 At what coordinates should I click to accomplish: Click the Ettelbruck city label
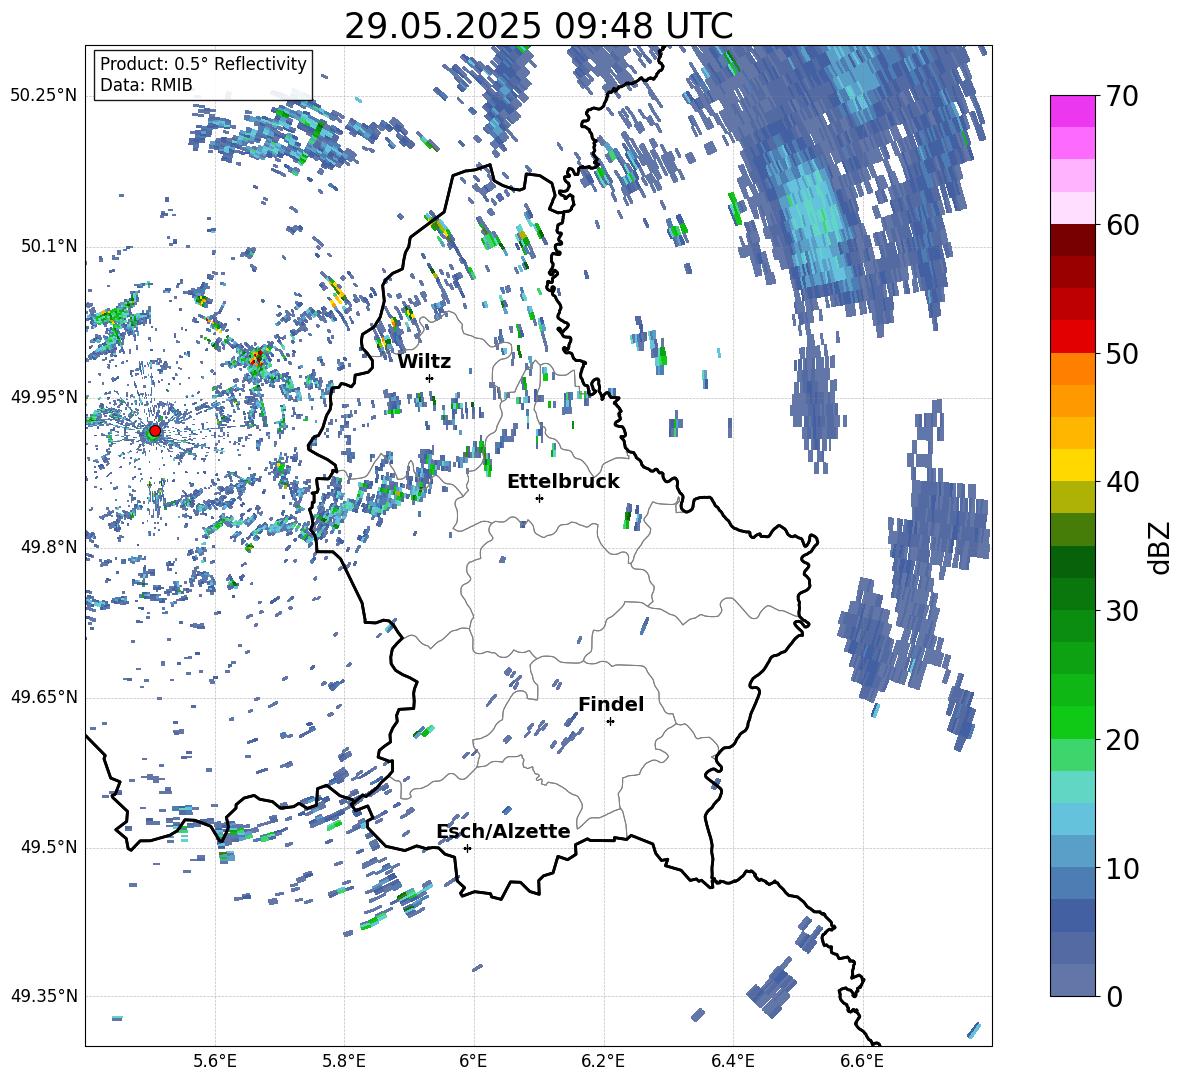coord(563,482)
